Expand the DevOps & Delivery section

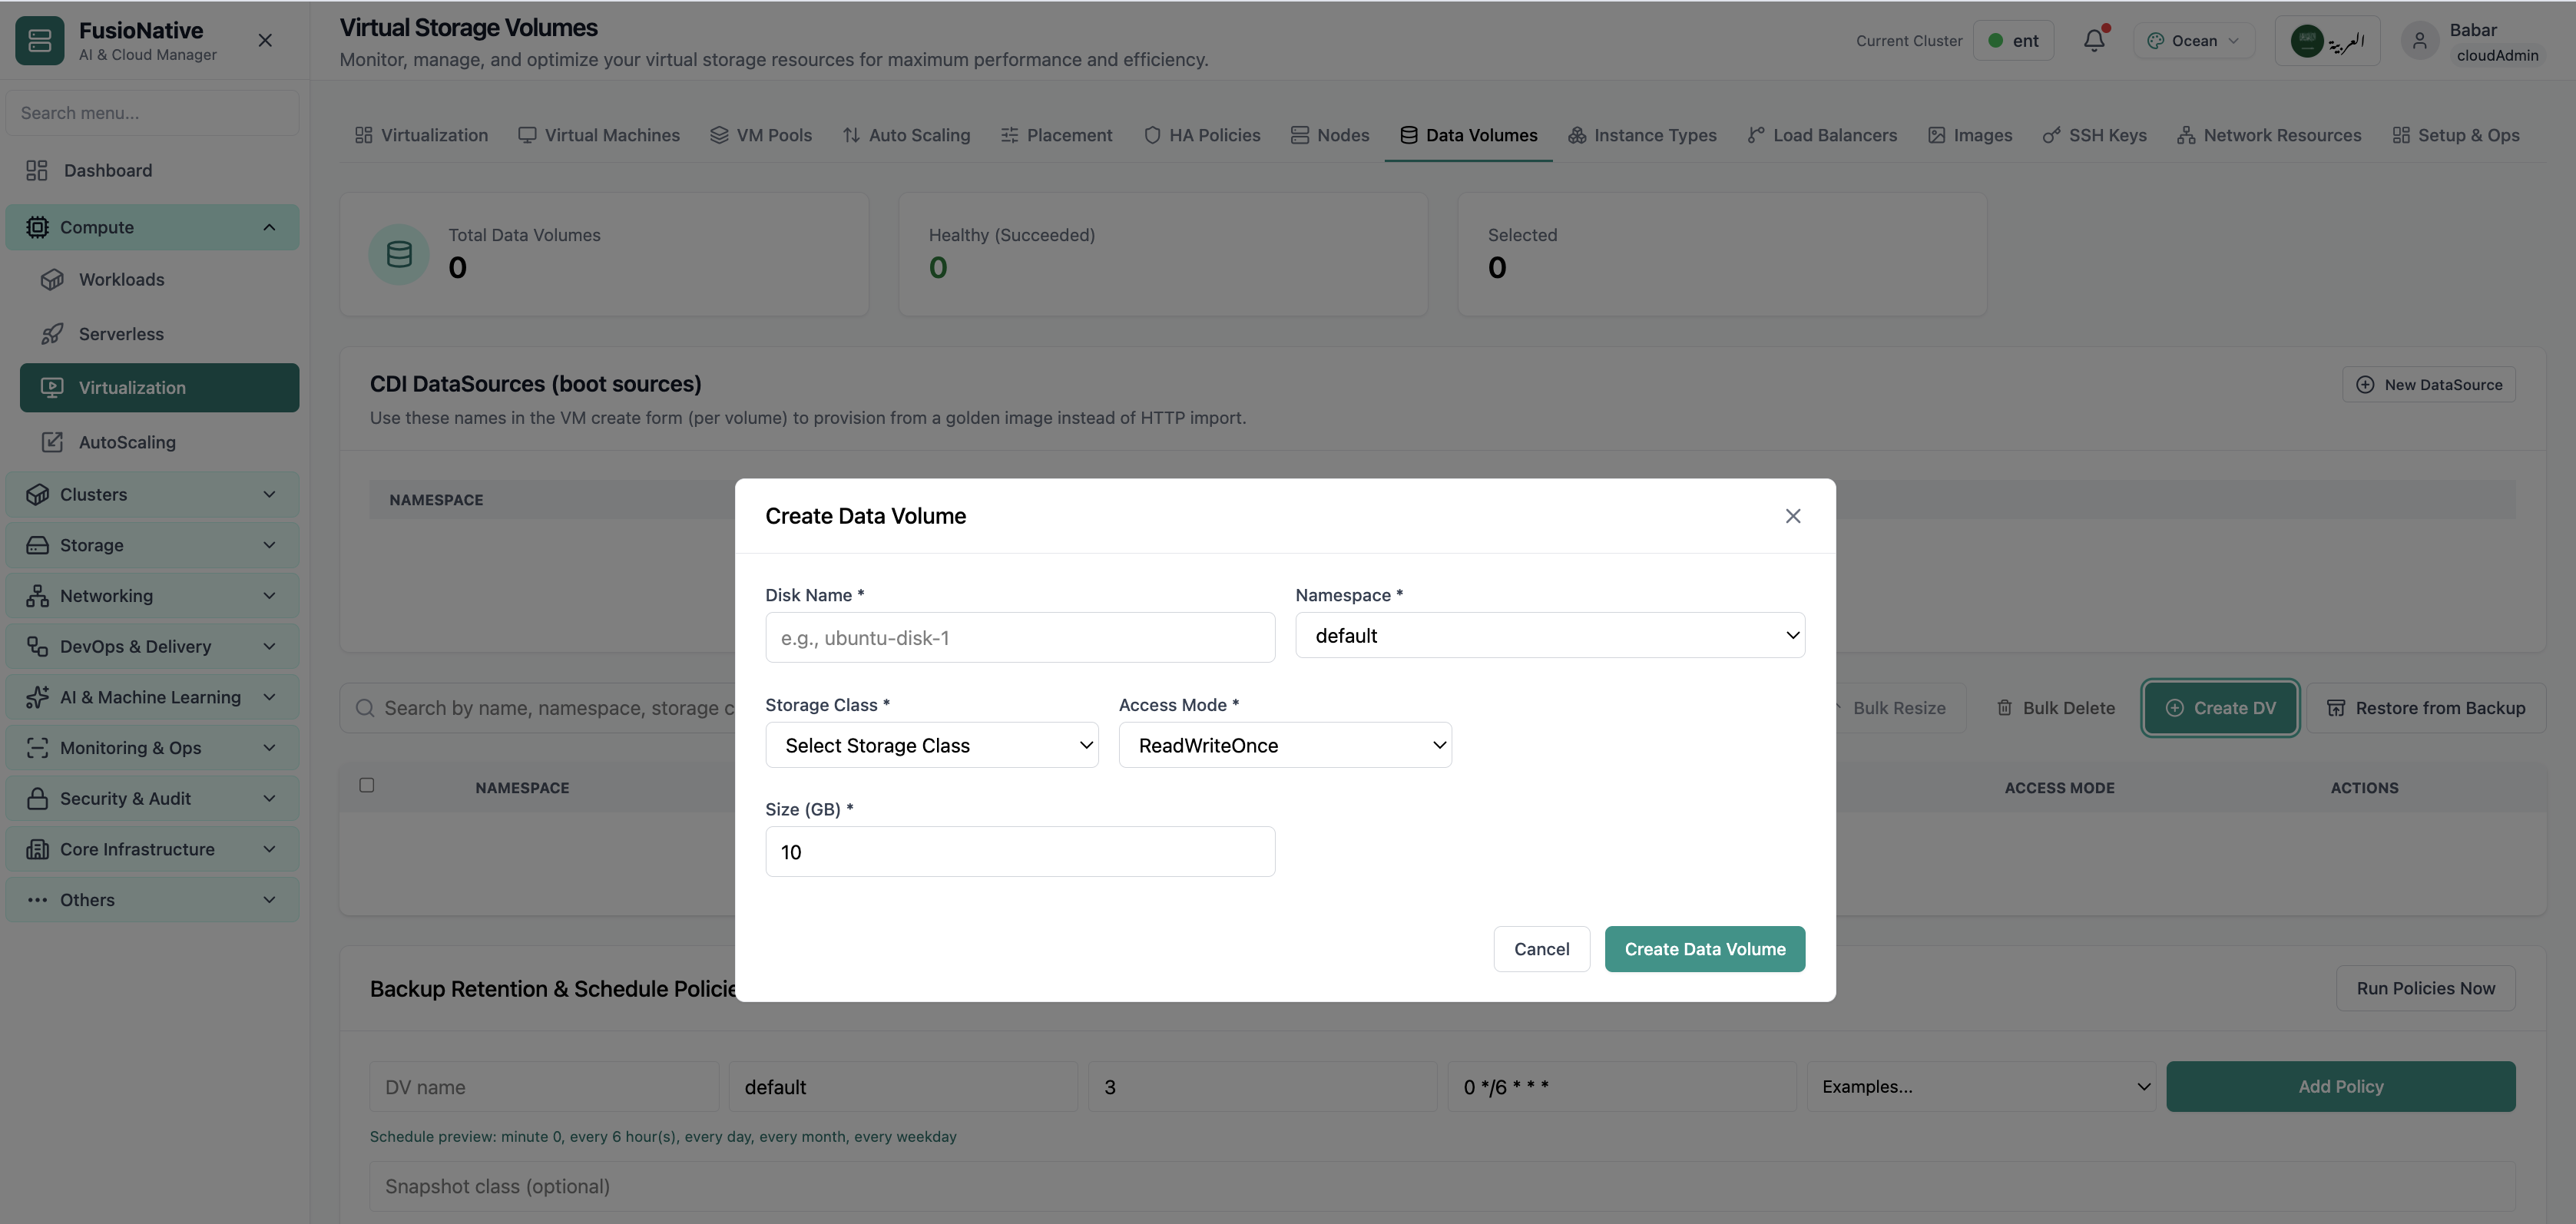[152, 647]
